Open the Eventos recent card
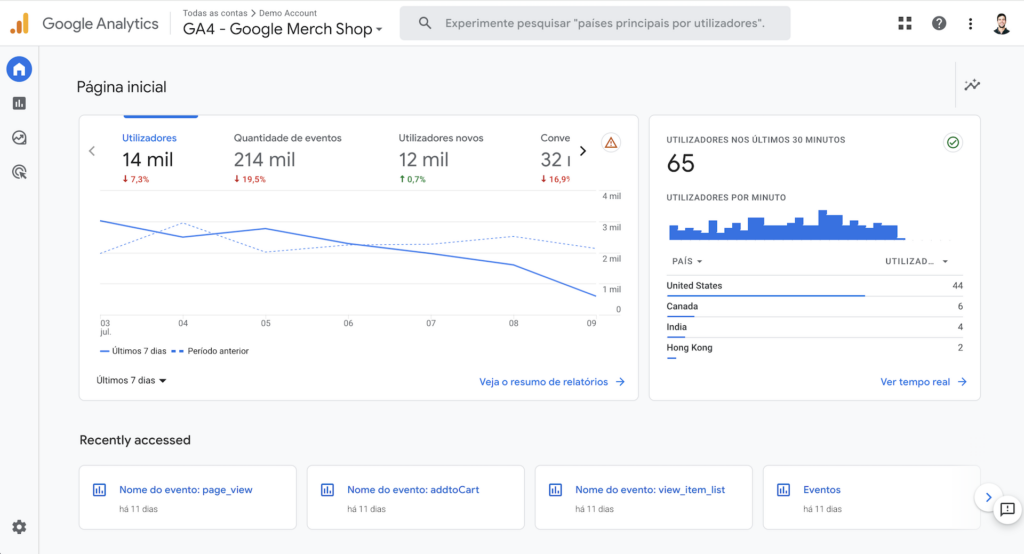This screenshot has width=1024, height=554. pos(871,497)
